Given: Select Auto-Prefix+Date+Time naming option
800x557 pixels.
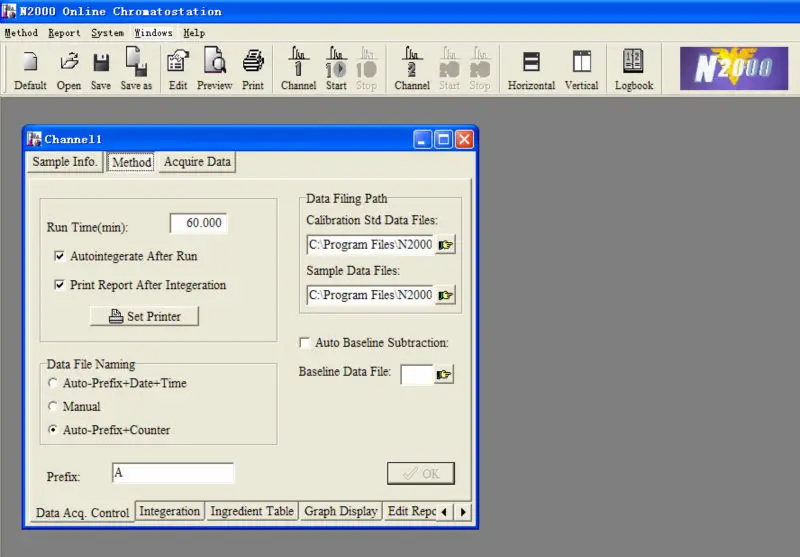Looking at the screenshot, I should click(x=53, y=383).
